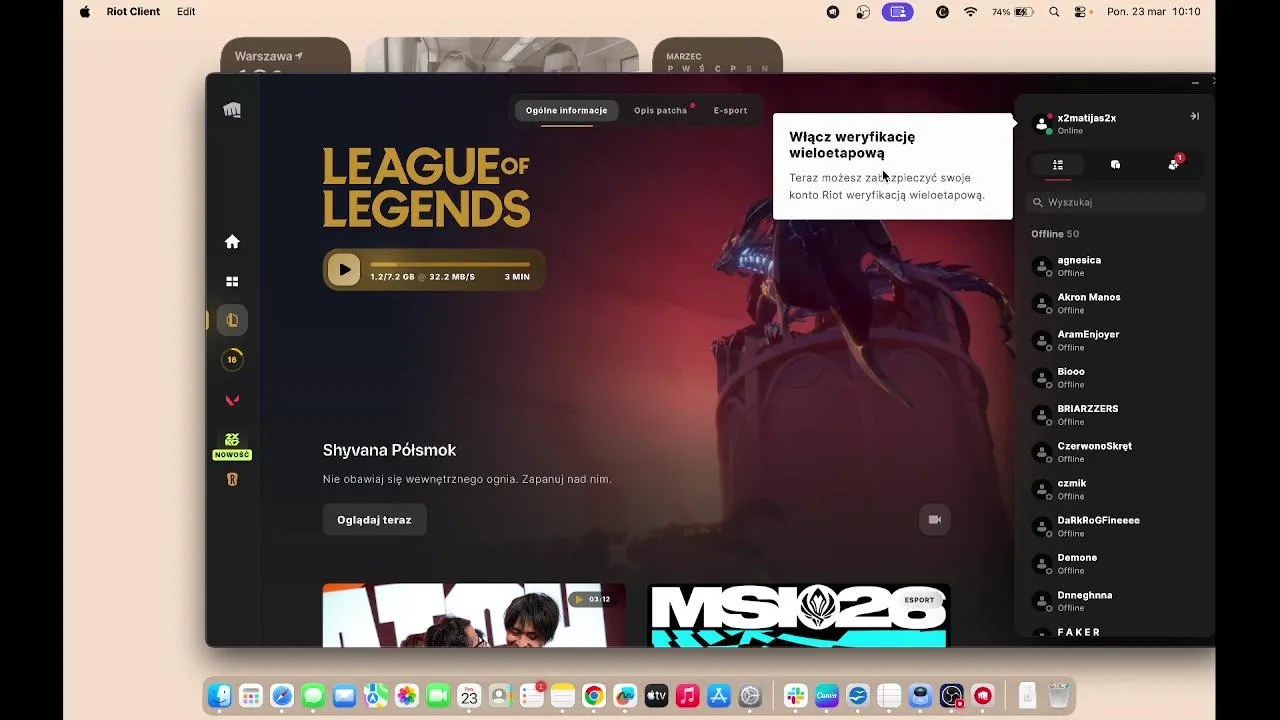Open the Apple menu
This screenshot has width=1280, height=720.
(85, 12)
